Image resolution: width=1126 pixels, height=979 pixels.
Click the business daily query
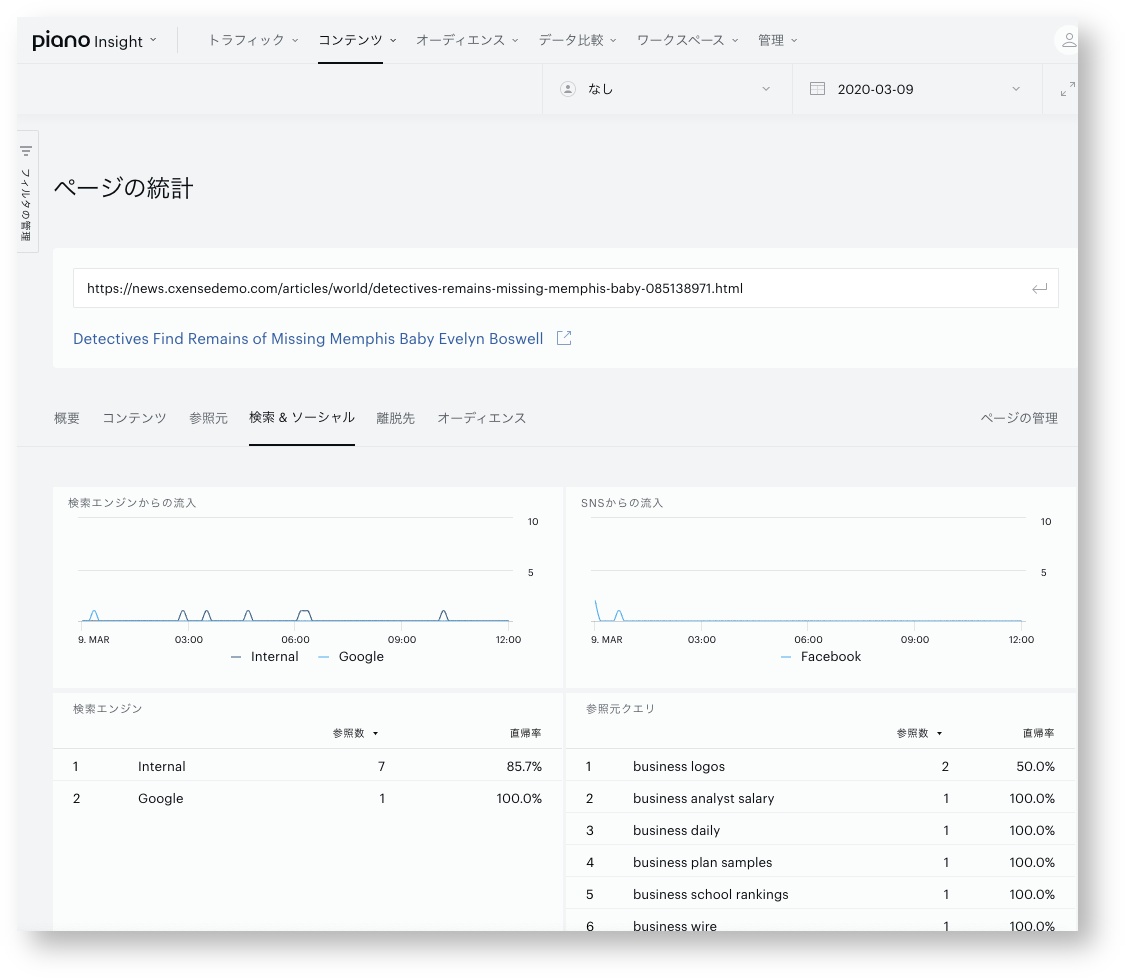pyautogui.click(x=676, y=830)
